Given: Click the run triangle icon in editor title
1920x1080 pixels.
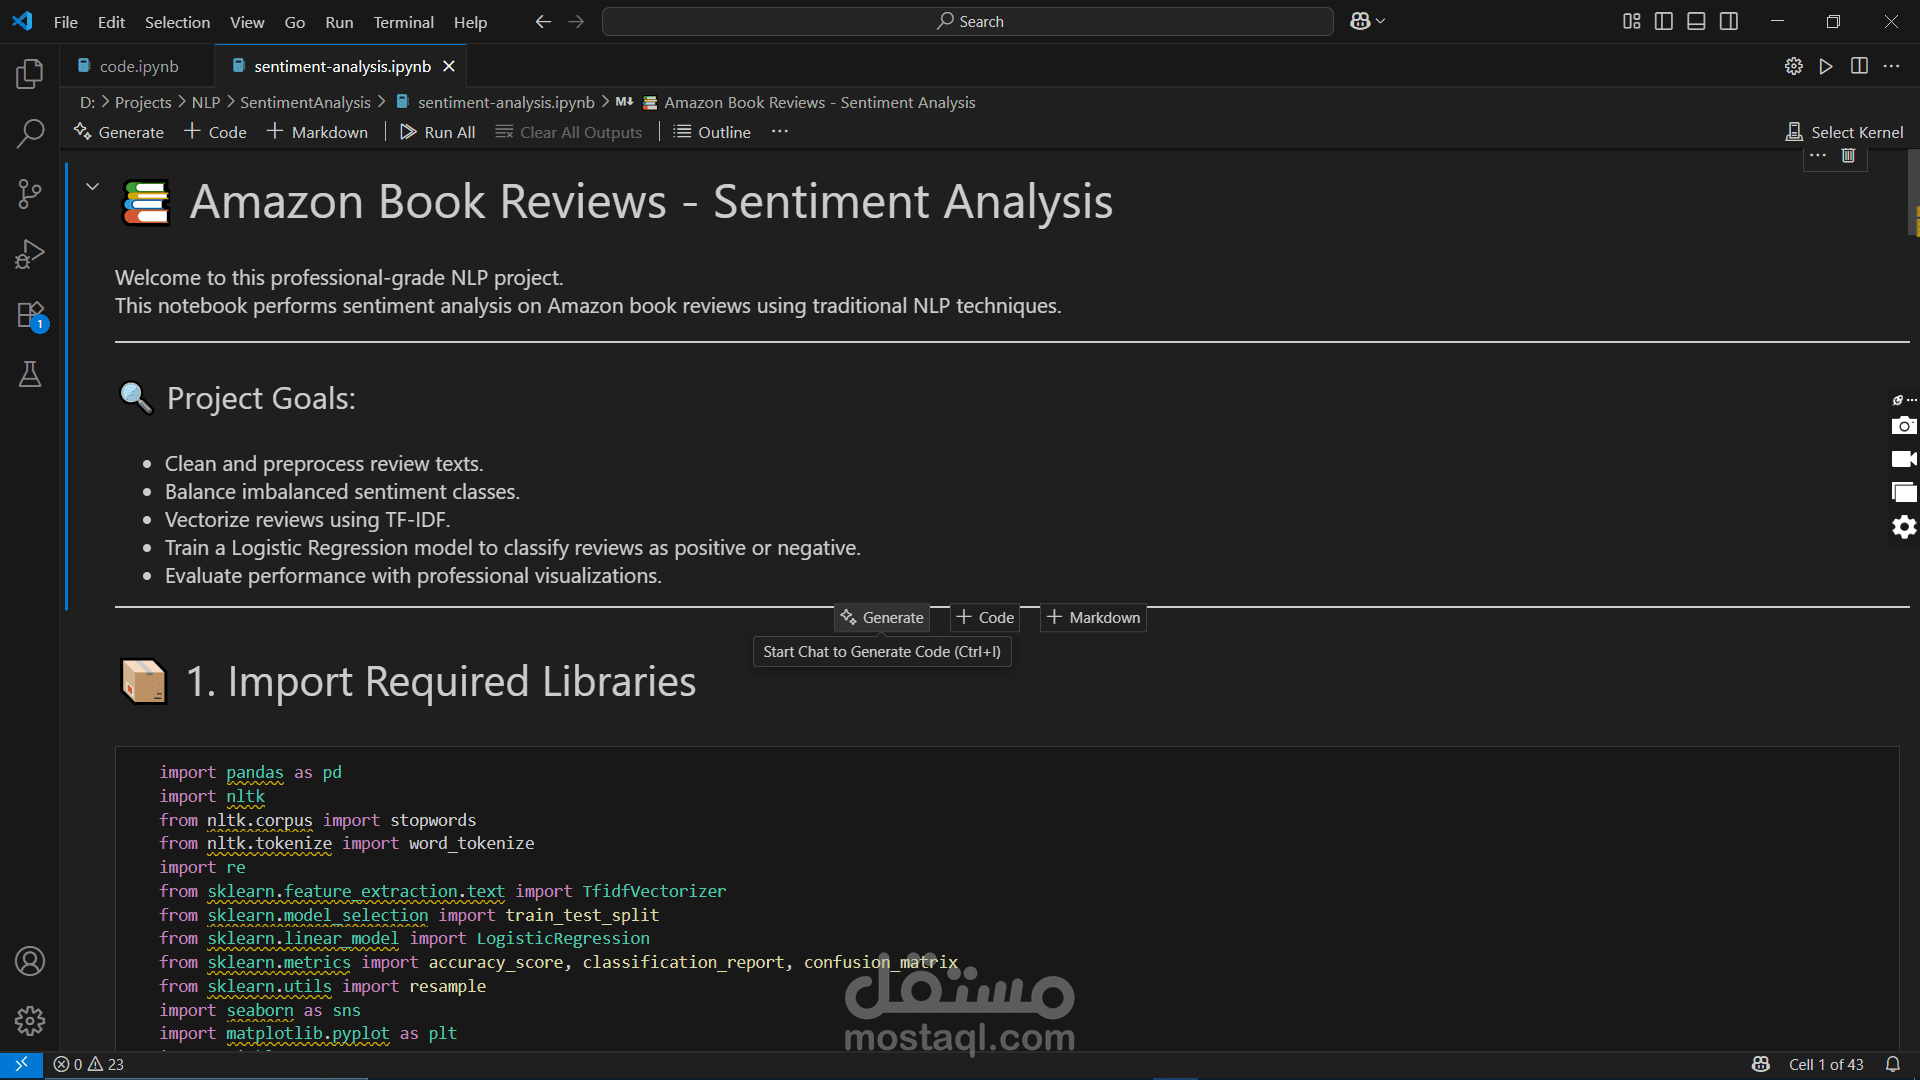Looking at the screenshot, I should [1826, 66].
